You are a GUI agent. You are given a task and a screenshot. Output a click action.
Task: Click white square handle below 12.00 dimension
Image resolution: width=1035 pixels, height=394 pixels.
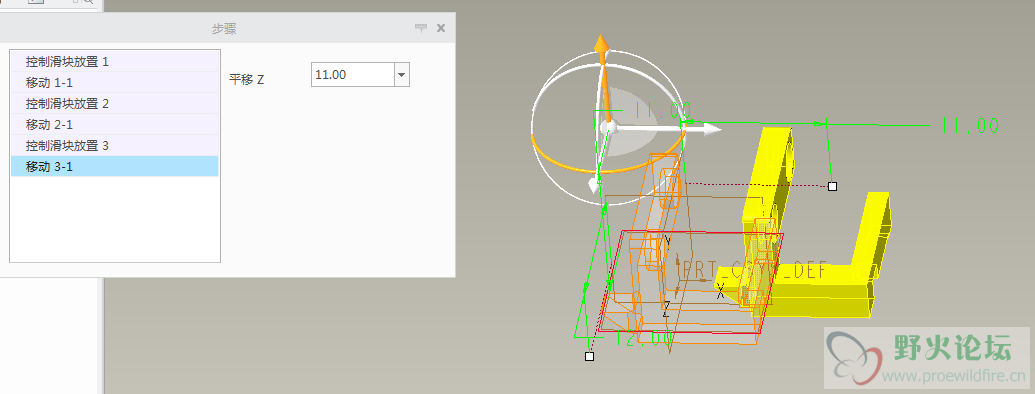pos(589,356)
